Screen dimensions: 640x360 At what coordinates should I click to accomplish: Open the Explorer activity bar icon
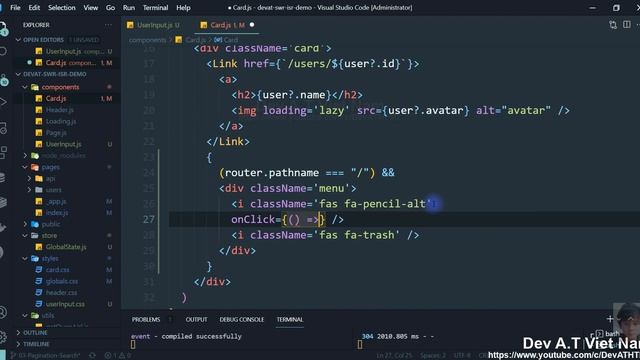(3, 29)
